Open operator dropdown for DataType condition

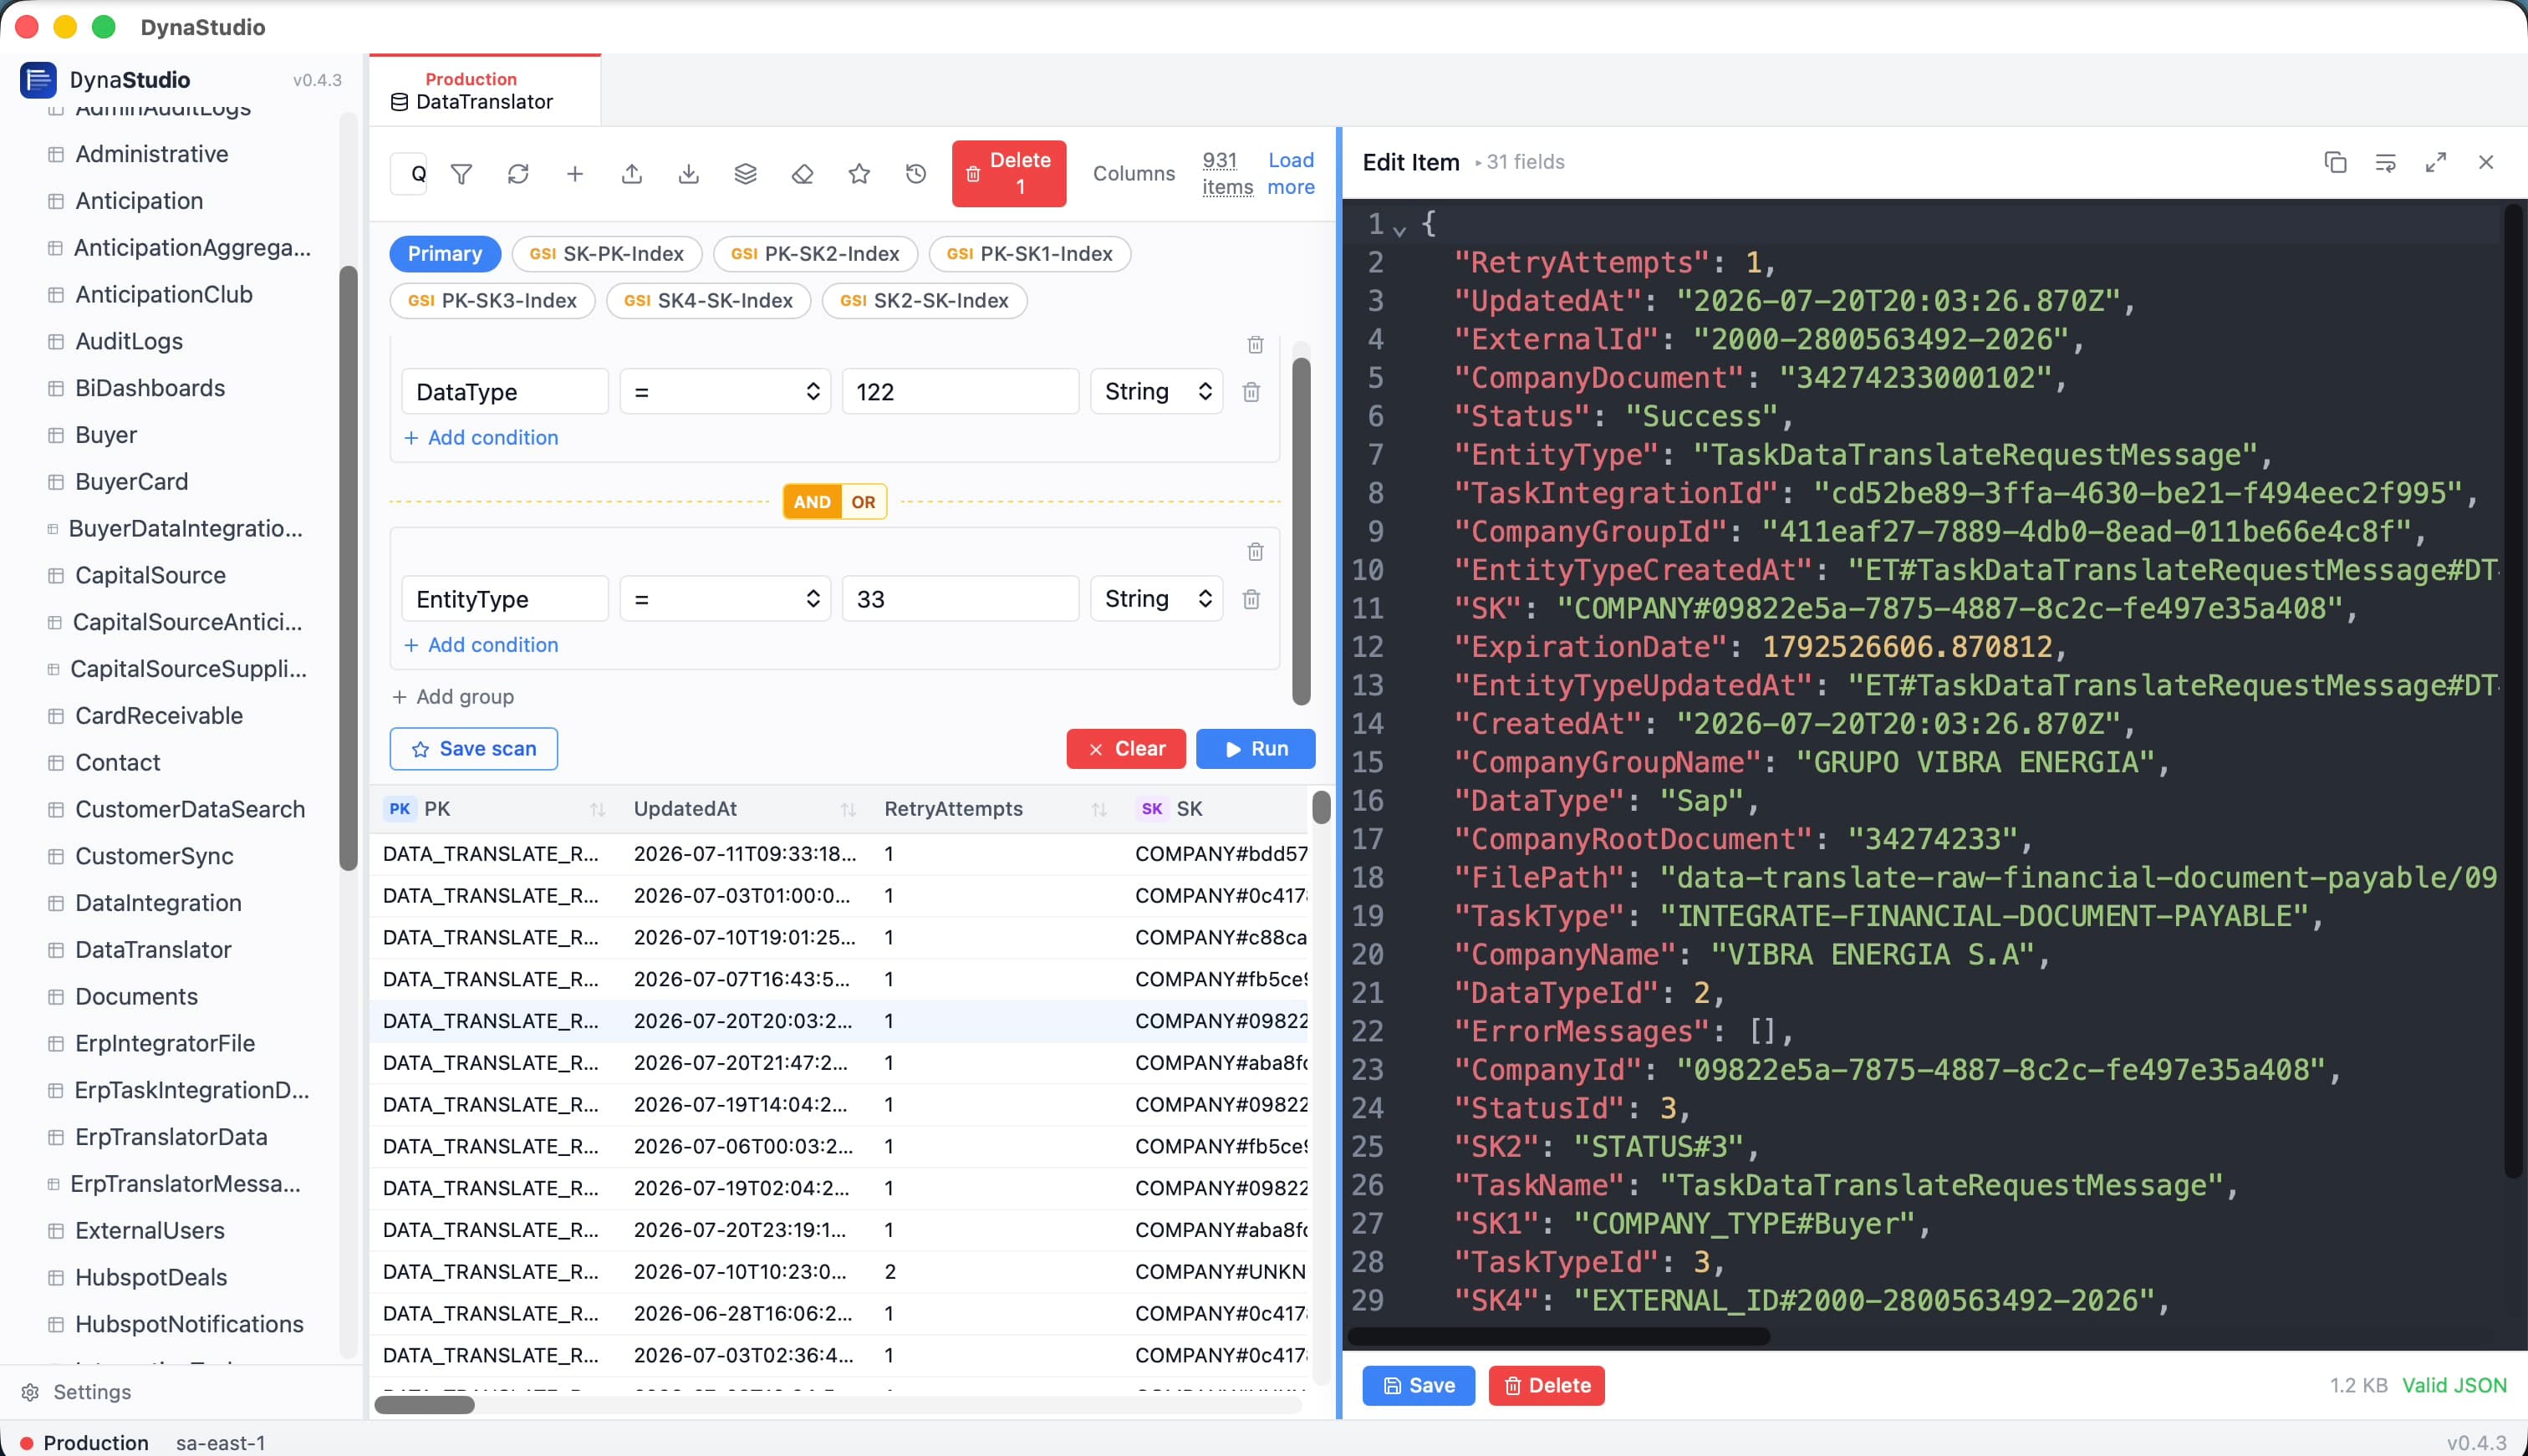tap(725, 392)
